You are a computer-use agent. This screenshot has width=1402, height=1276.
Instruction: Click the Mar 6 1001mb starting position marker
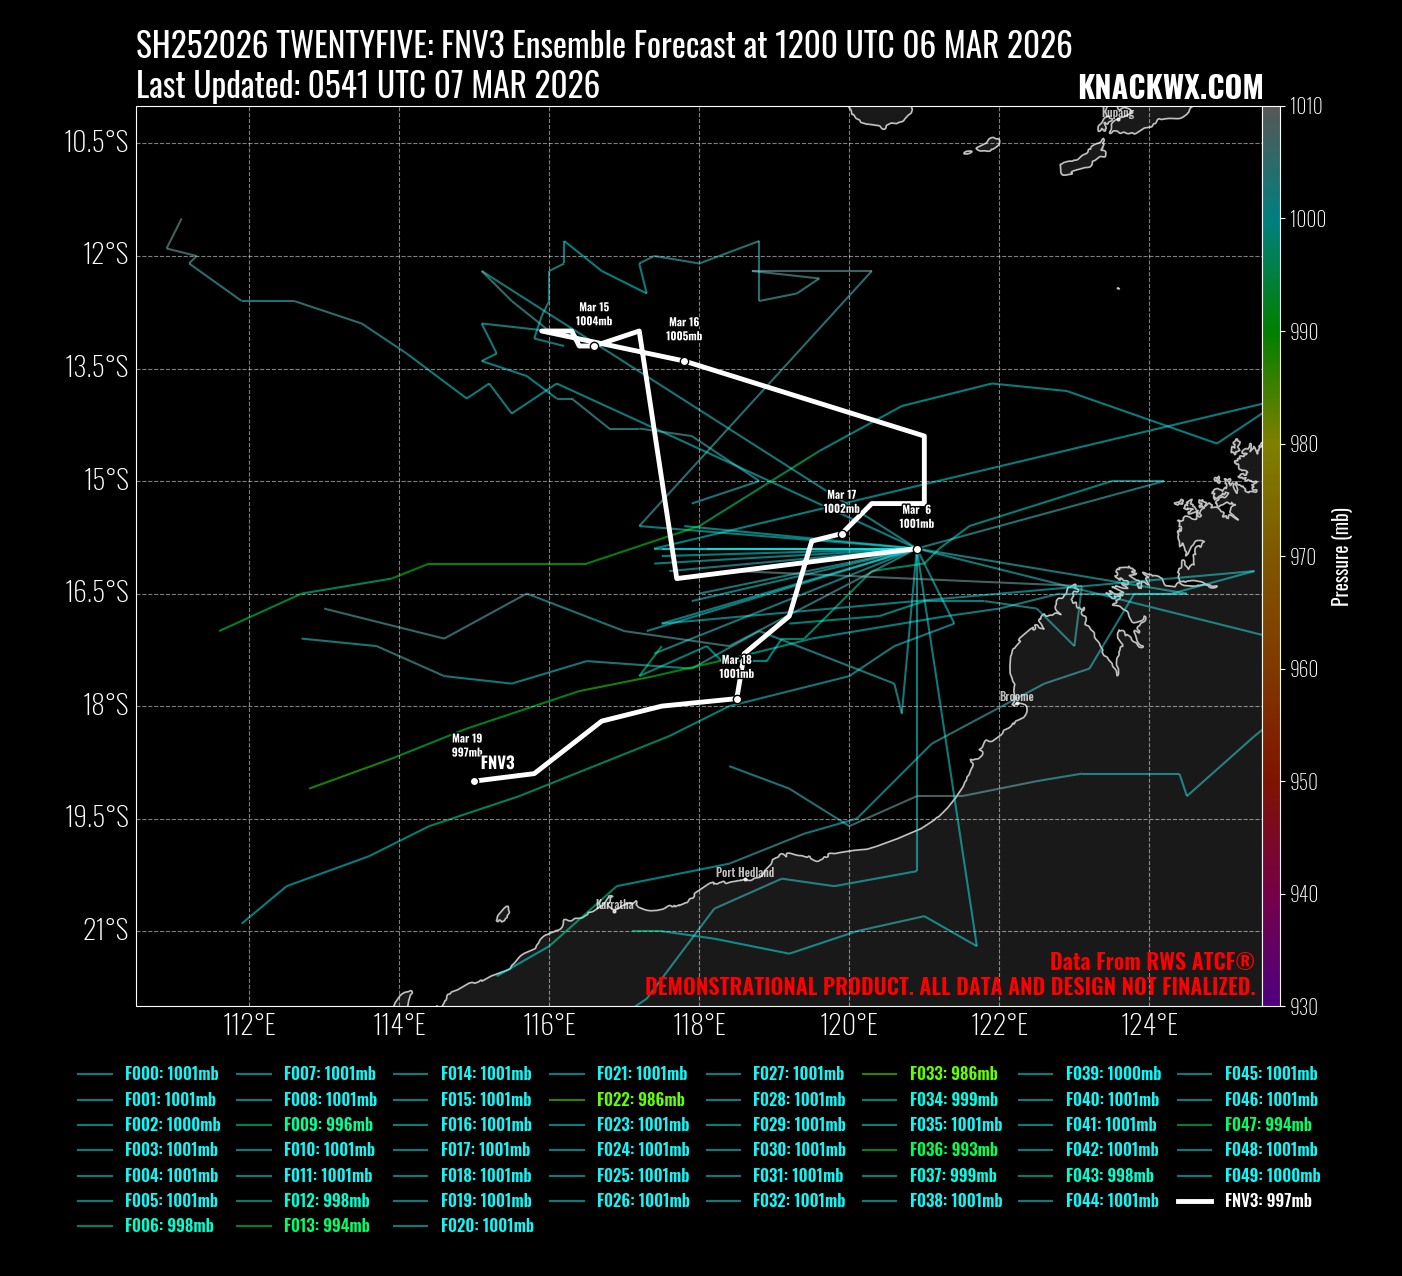point(916,549)
